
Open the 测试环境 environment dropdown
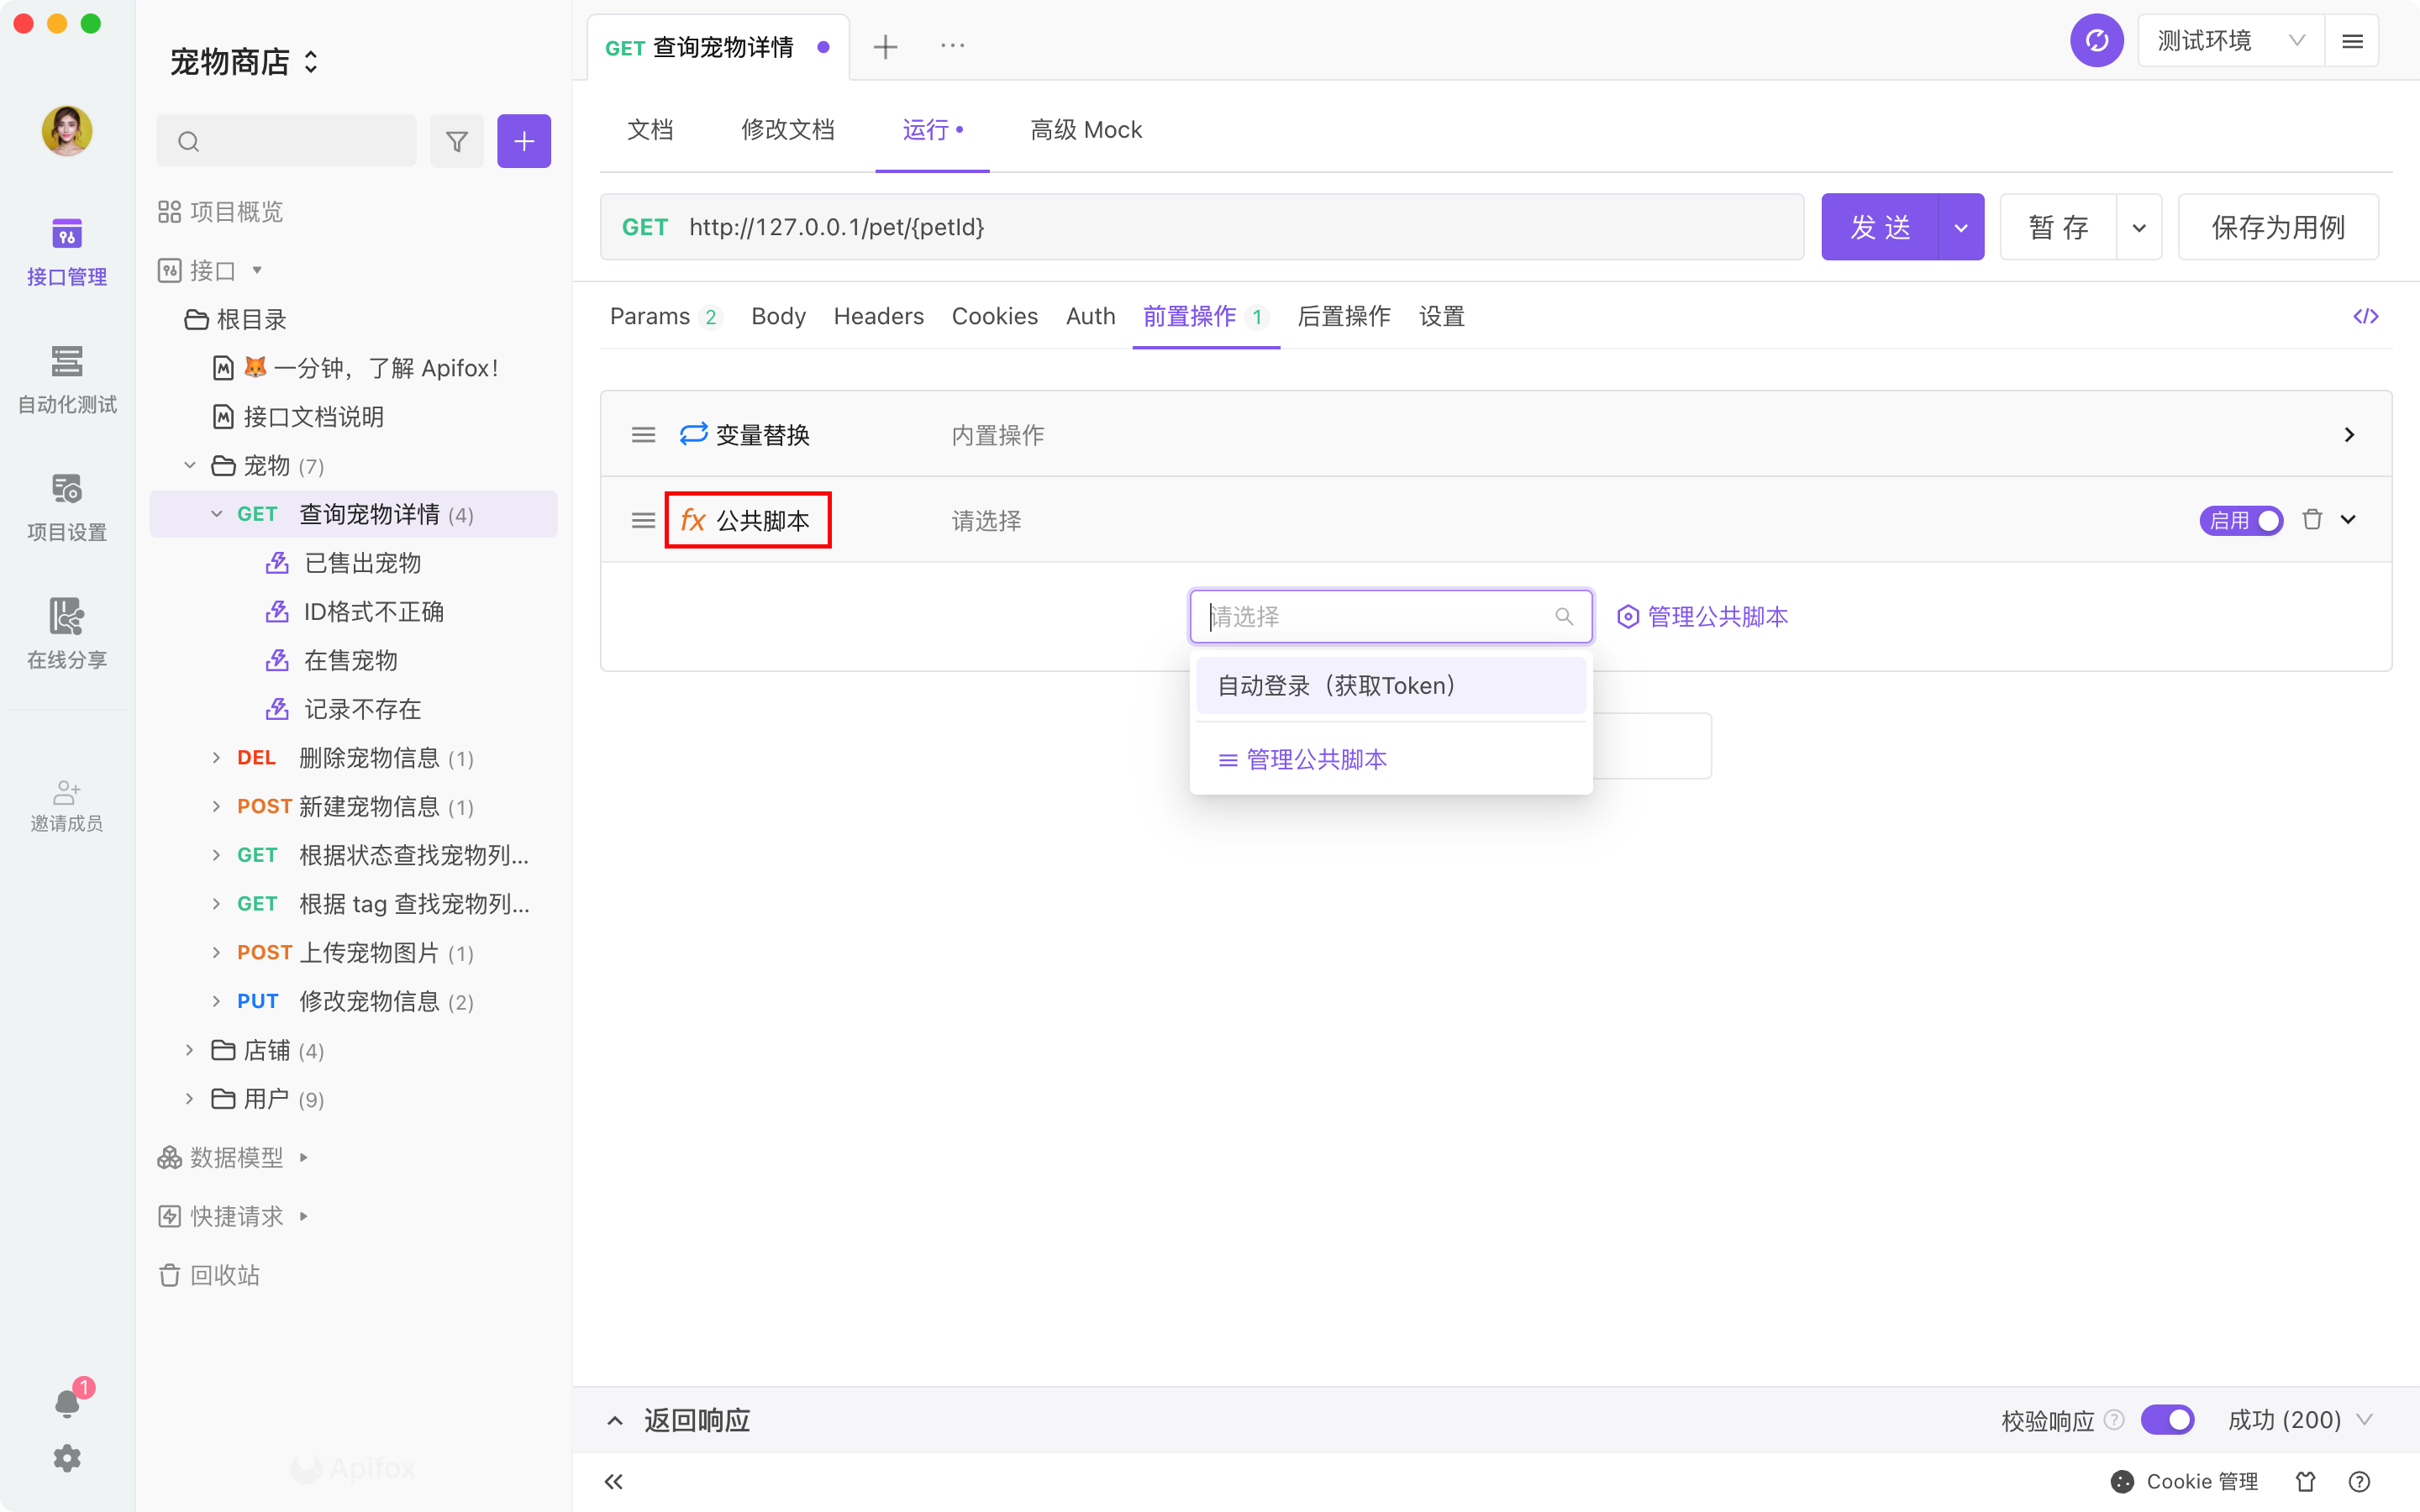[x=2230, y=41]
